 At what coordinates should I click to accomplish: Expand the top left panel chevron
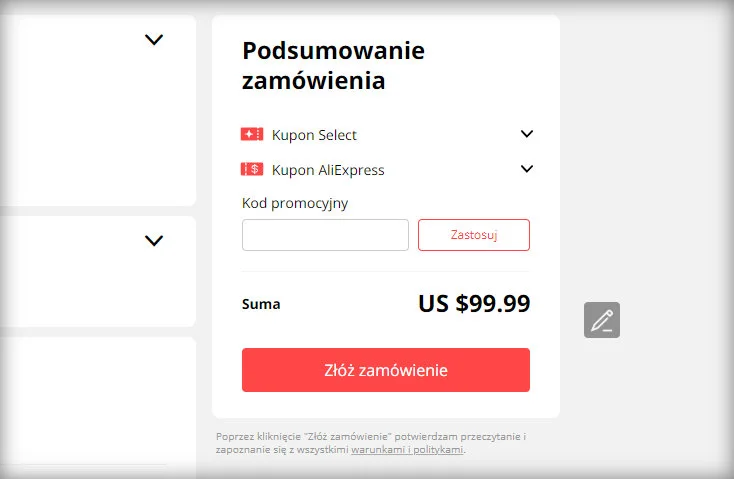point(154,40)
